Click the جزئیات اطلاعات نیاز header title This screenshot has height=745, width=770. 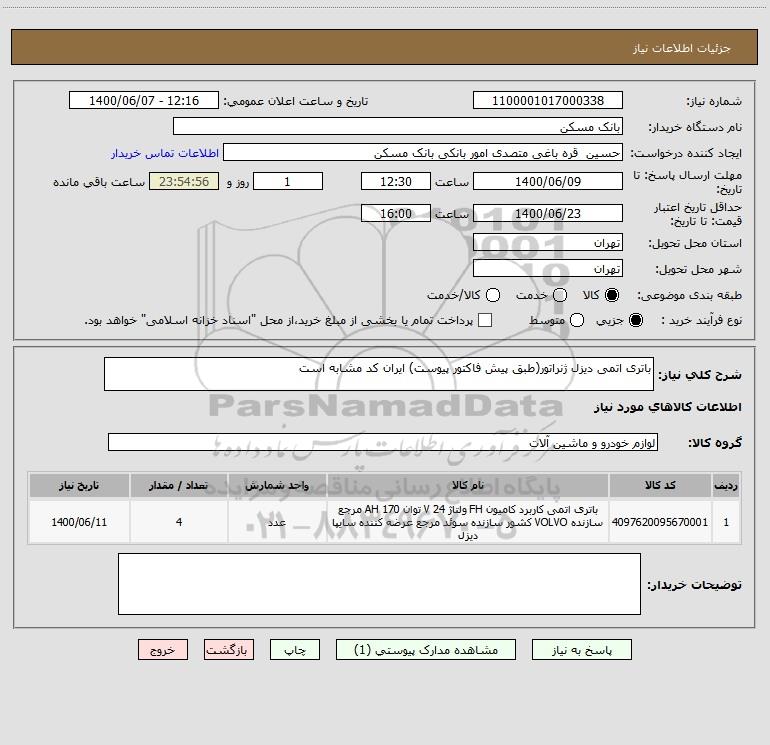click(681, 48)
